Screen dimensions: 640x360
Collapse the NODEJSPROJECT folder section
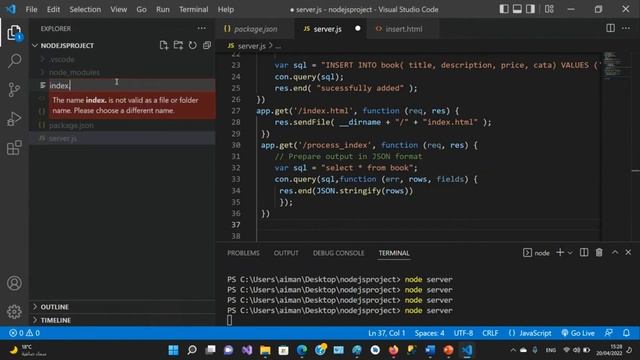67,45
